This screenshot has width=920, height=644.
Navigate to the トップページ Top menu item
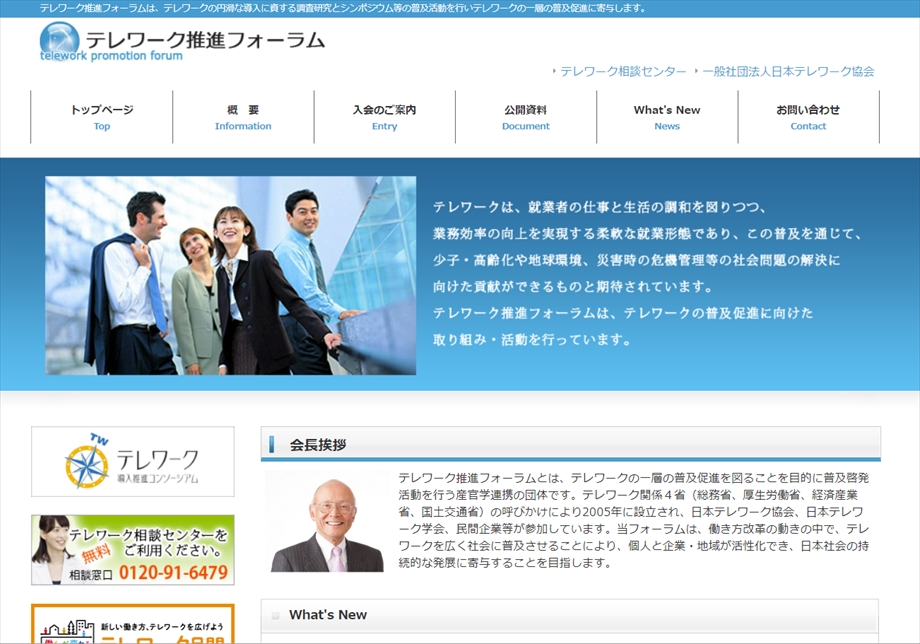(x=101, y=117)
